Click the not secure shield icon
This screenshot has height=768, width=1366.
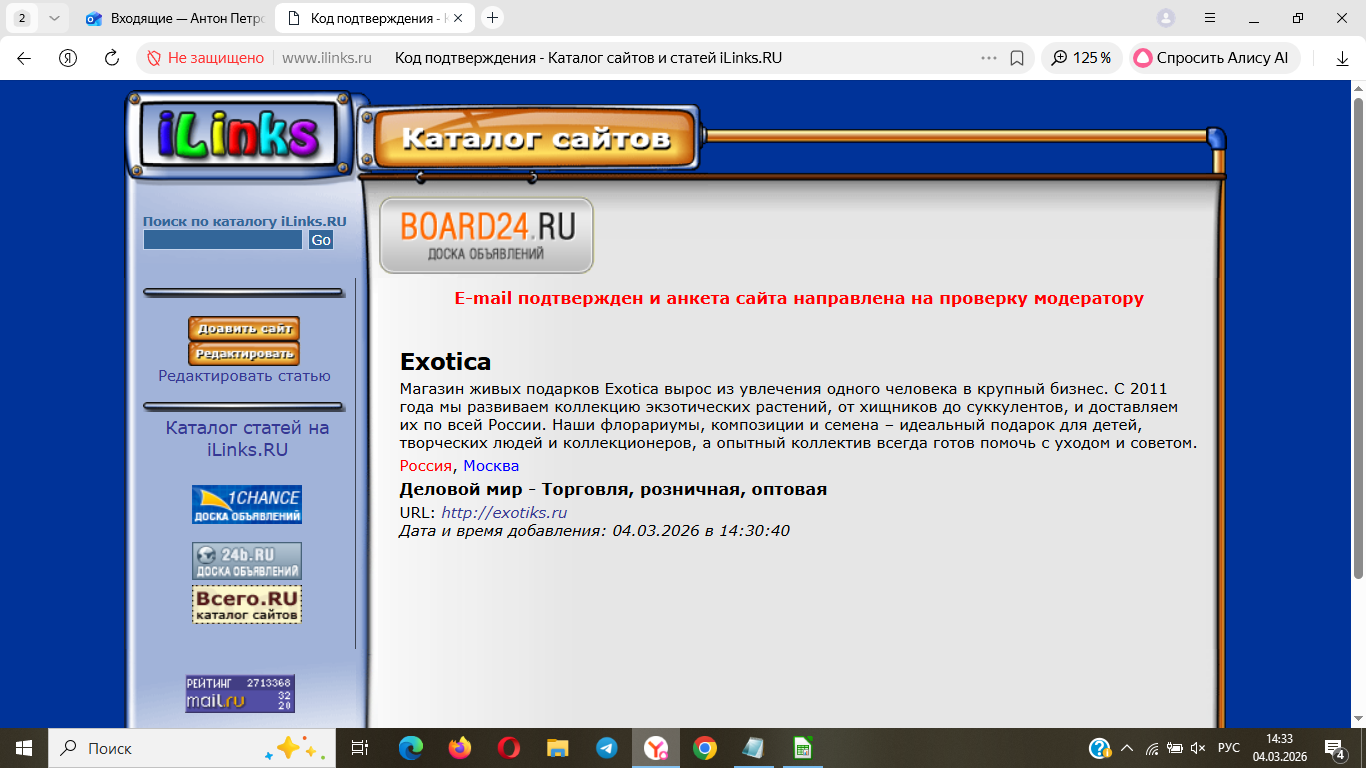[x=154, y=58]
